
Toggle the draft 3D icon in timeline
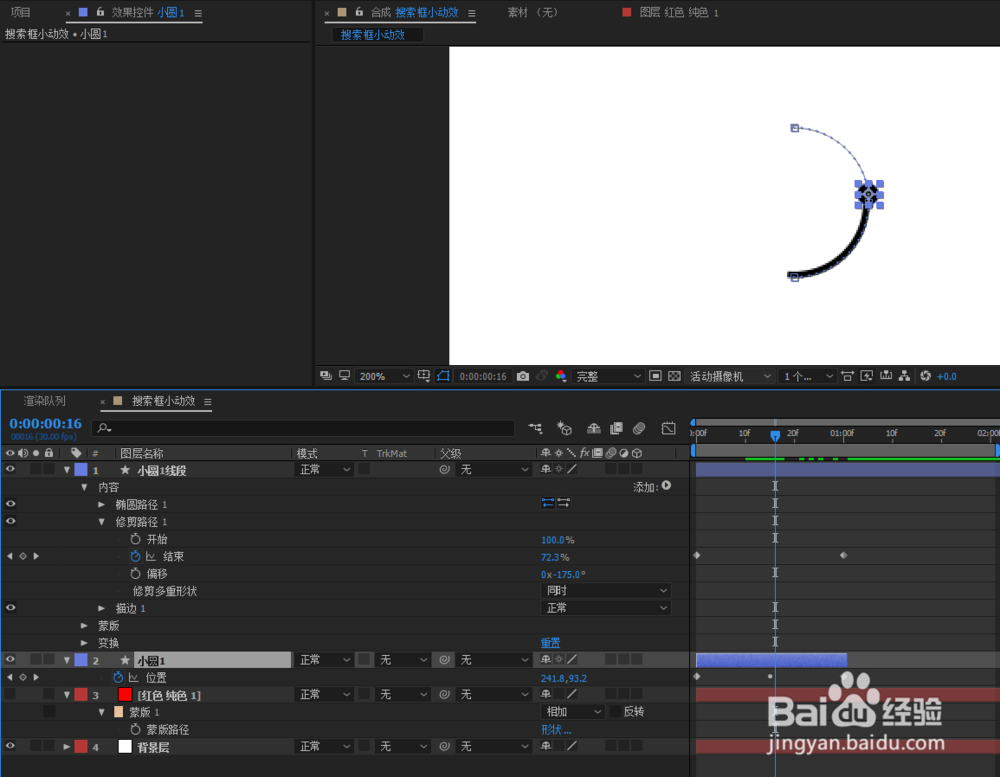point(564,428)
